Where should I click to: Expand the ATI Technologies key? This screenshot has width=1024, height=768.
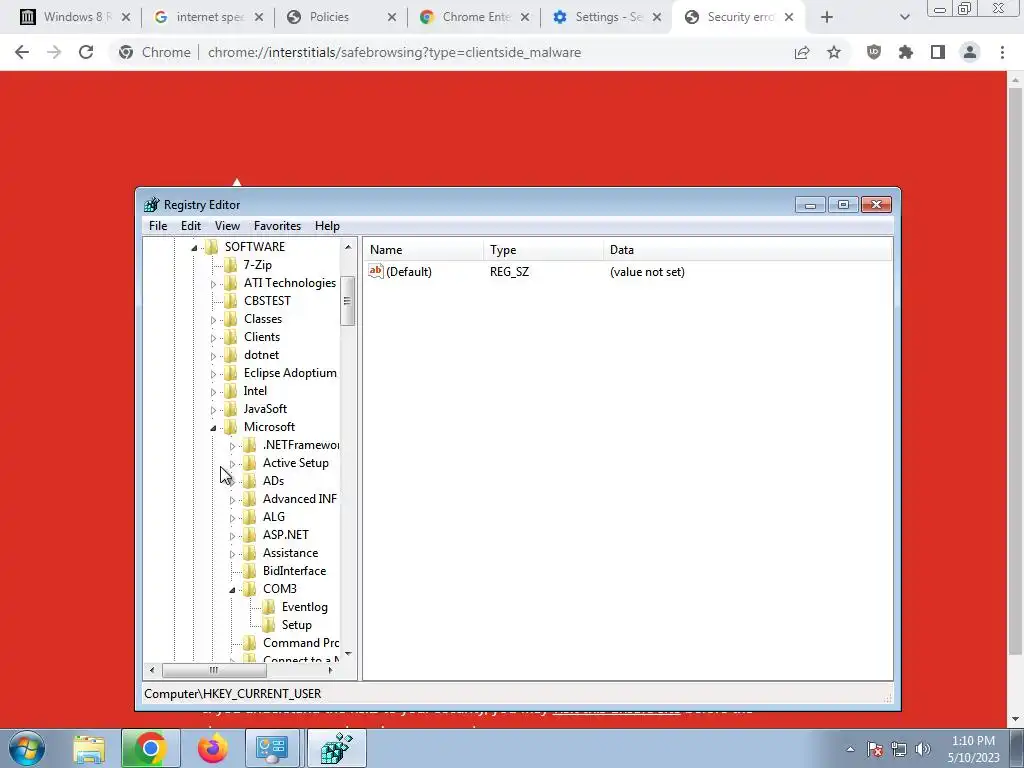click(213, 284)
